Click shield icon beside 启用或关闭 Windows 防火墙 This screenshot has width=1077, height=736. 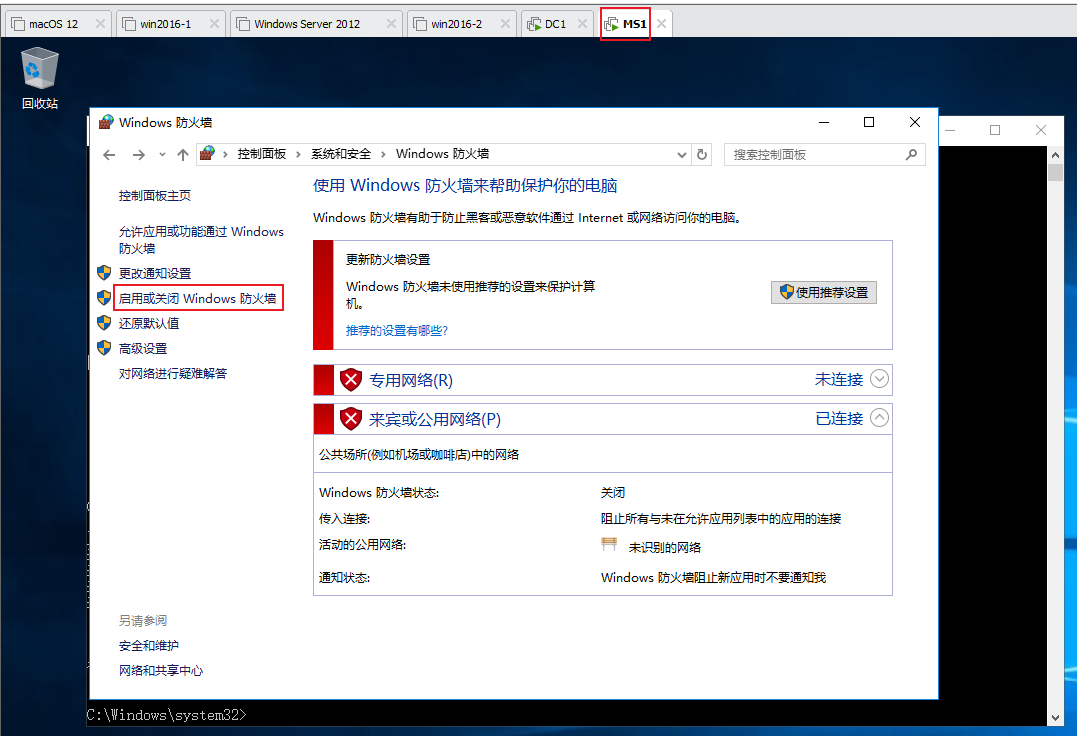point(104,298)
